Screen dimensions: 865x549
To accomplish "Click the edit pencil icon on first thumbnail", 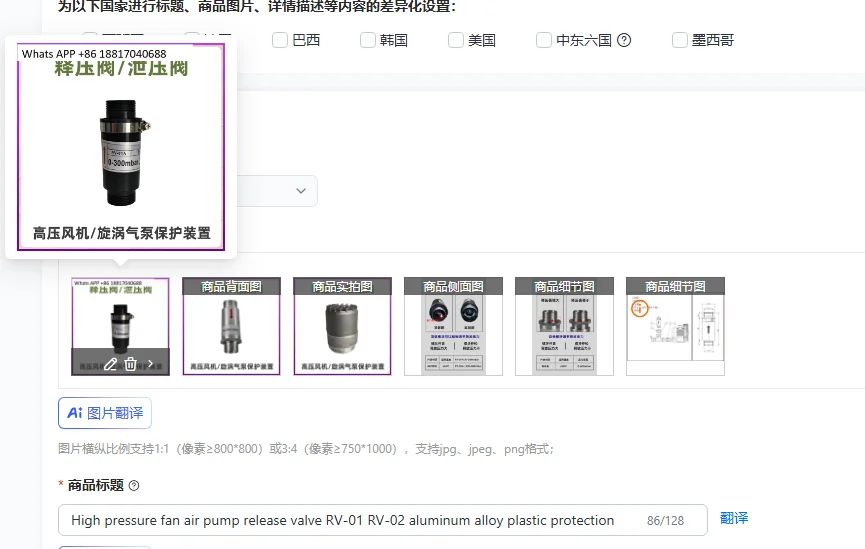I will tap(110, 364).
